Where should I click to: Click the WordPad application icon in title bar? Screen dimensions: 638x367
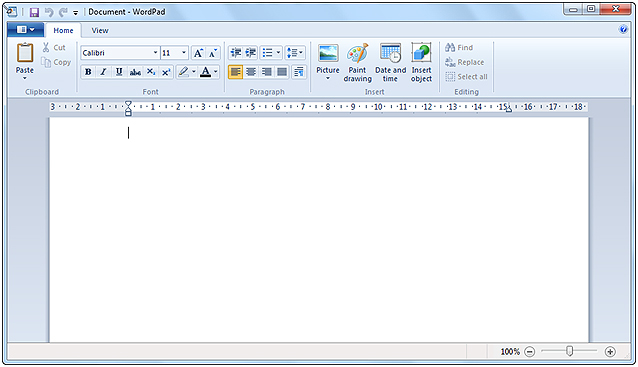[x=11, y=12]
